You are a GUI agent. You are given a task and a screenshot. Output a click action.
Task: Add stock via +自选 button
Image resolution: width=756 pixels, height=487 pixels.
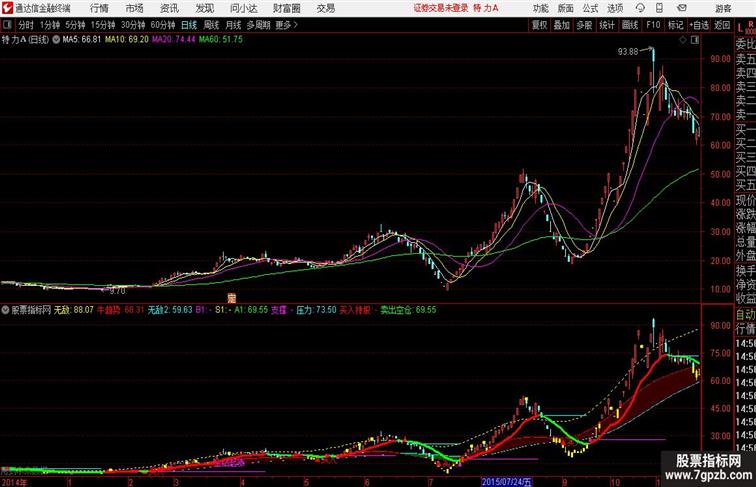(699, 25)
